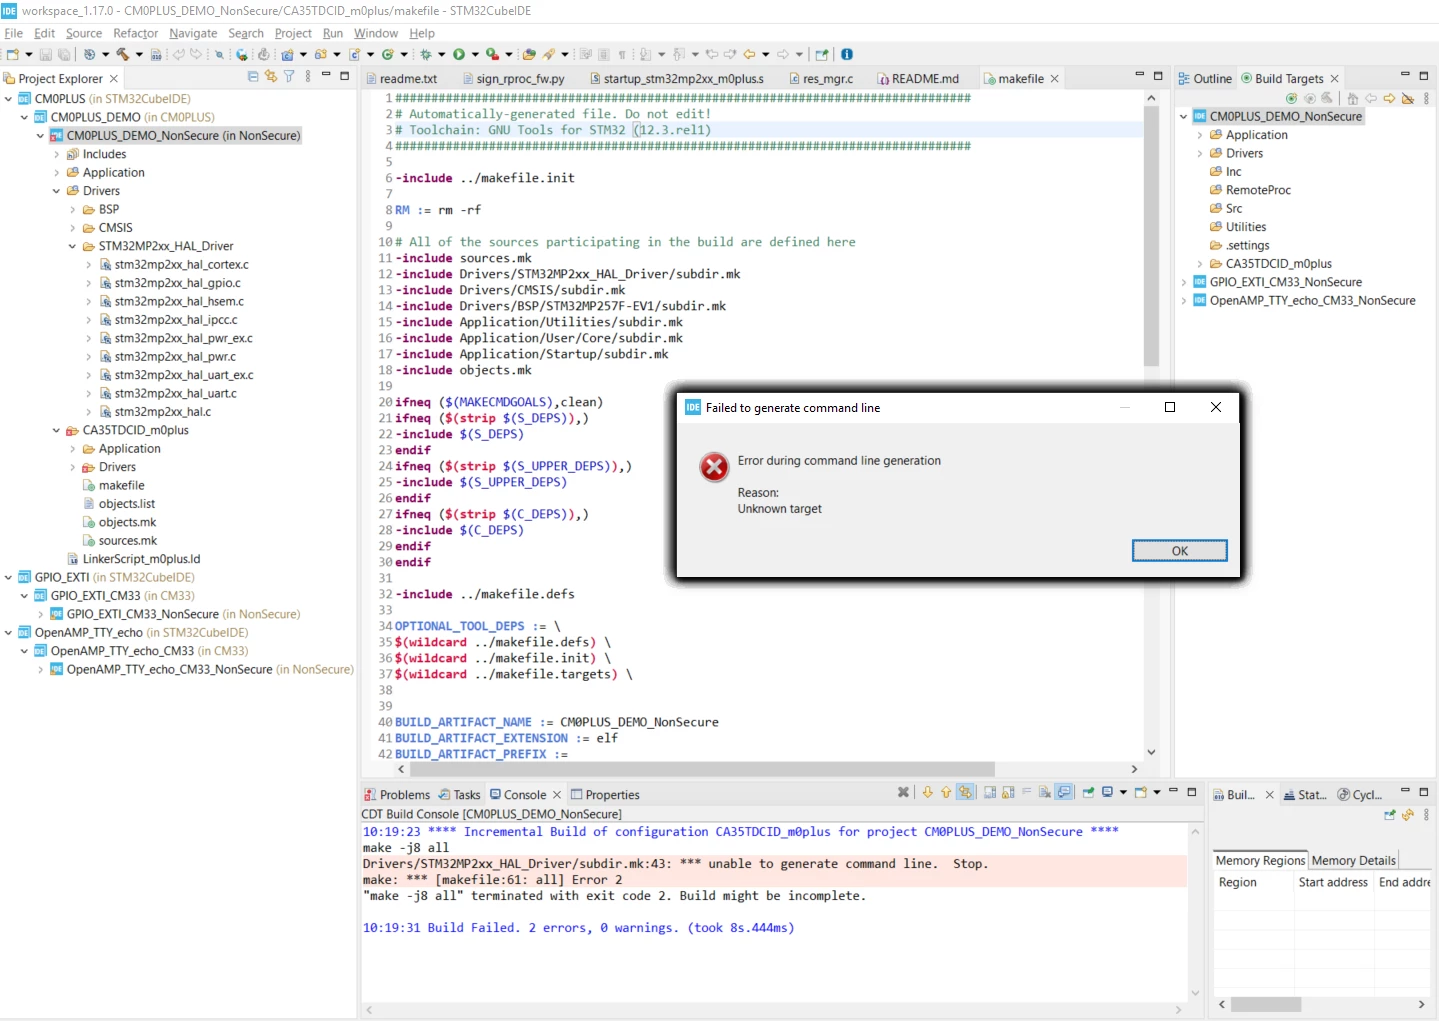Open the Refactor menu
Screen dimensions: 1439x1021
(136, 33)
